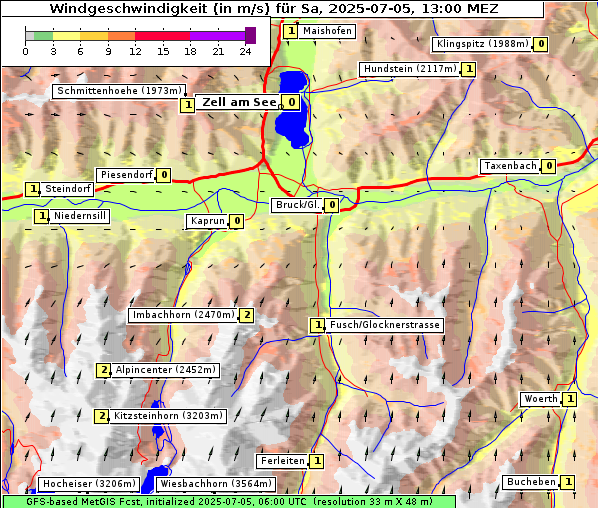Click the purple 24 m/s legend swatch

point(251,35)
